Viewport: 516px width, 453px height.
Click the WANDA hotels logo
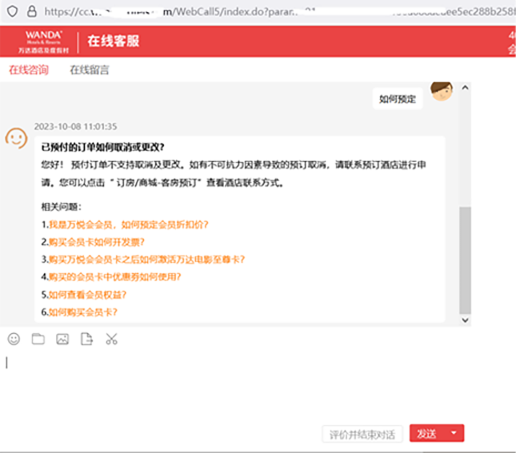pos(43,42)
